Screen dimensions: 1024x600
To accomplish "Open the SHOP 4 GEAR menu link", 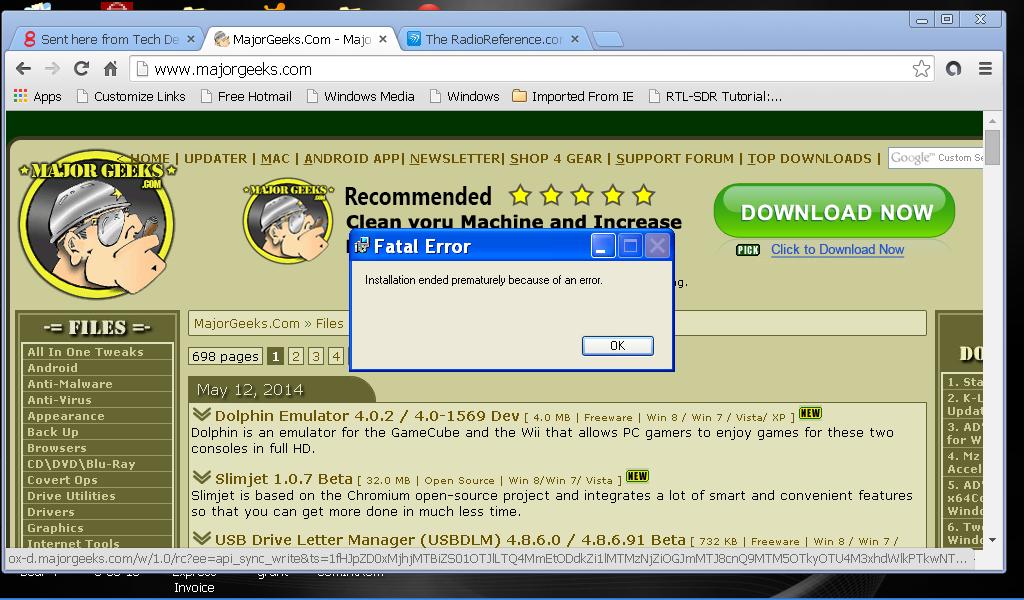I will 556,159.
